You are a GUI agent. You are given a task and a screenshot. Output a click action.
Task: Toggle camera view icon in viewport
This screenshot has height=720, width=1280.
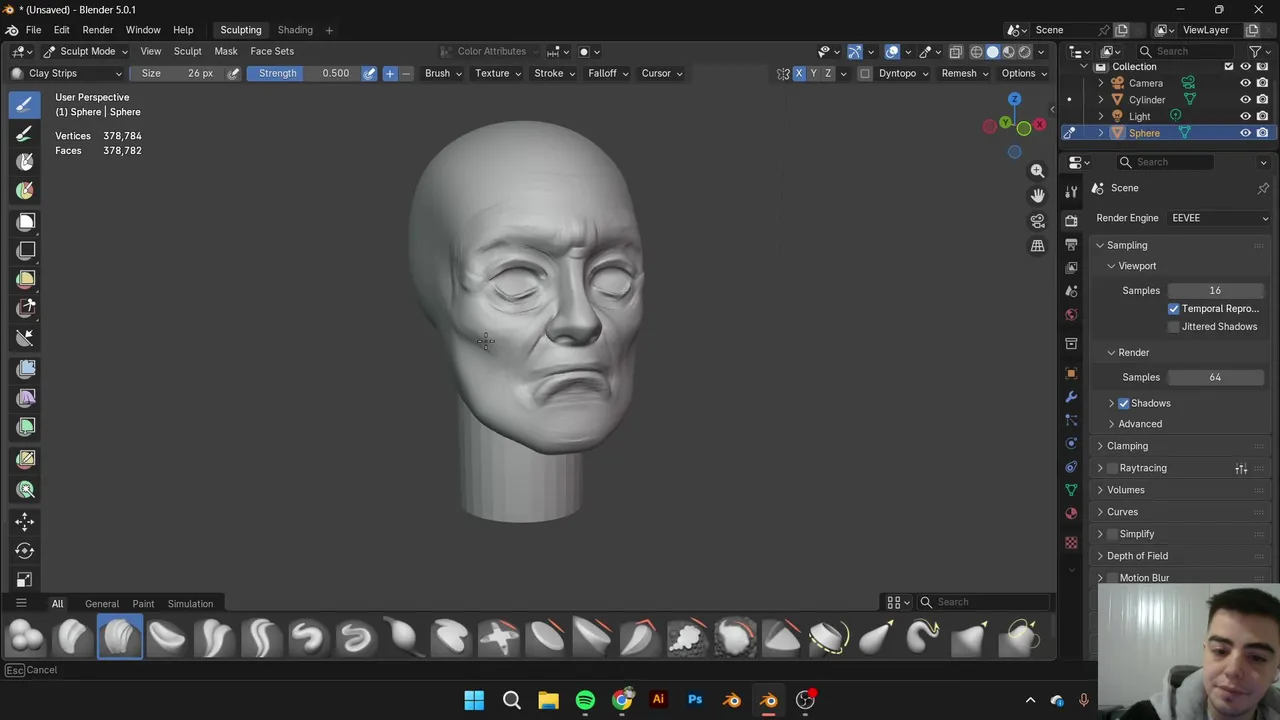(1037, 221)
